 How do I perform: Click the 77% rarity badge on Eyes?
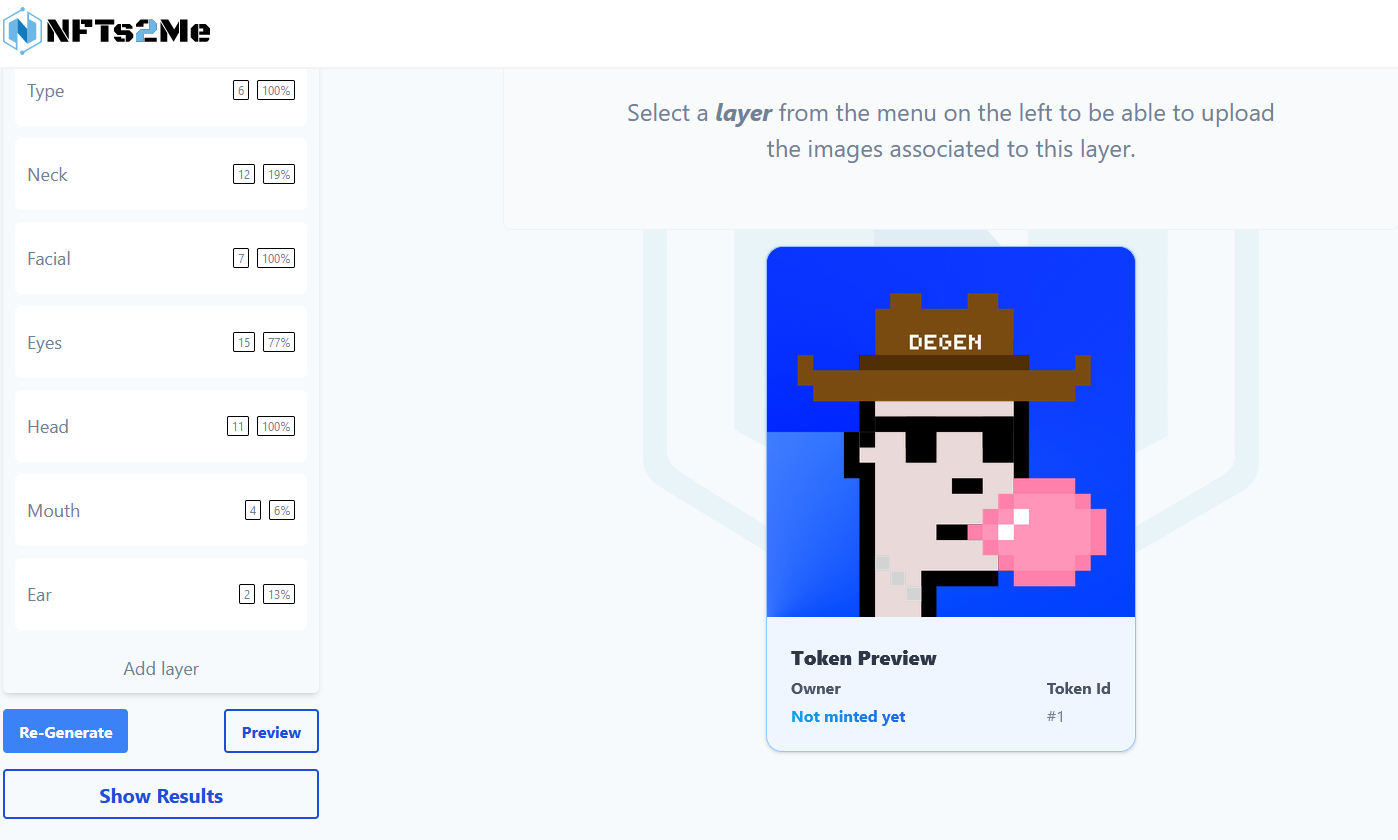279,343
